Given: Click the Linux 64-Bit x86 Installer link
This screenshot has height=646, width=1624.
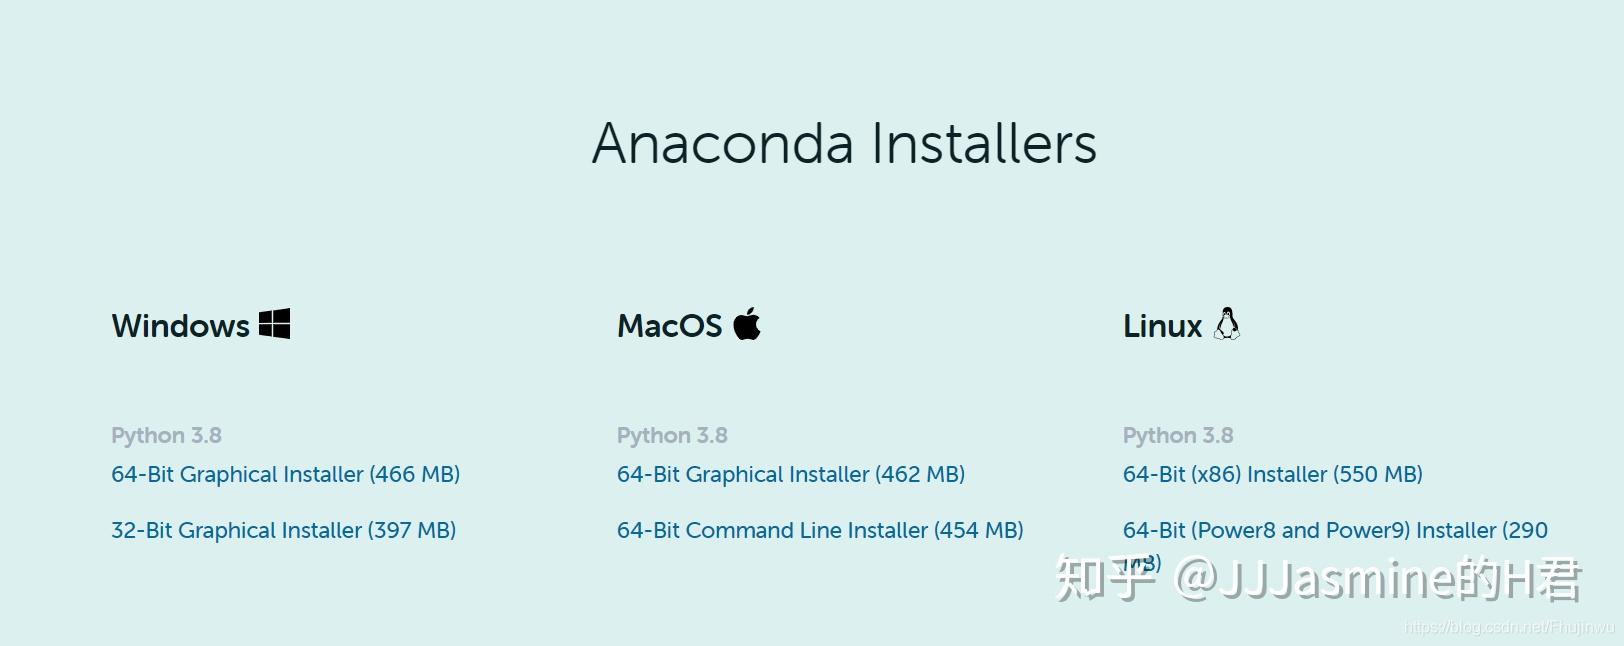Looking at the screenshot, I should click(1272, 474).
